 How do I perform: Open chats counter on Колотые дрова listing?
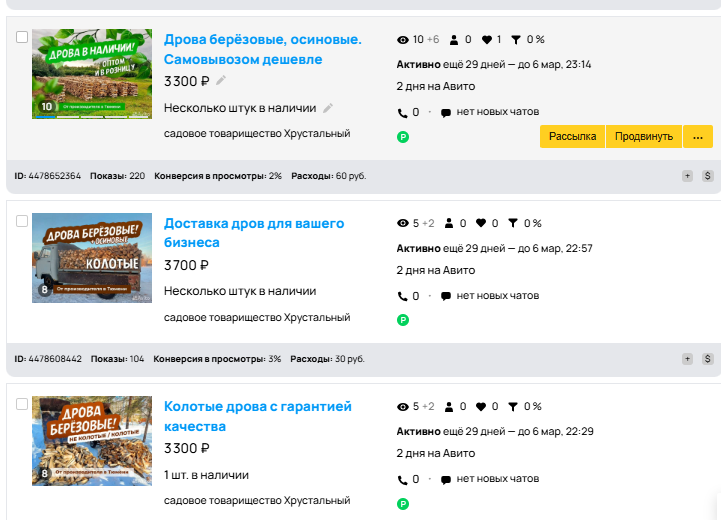(x=490, y=479)
